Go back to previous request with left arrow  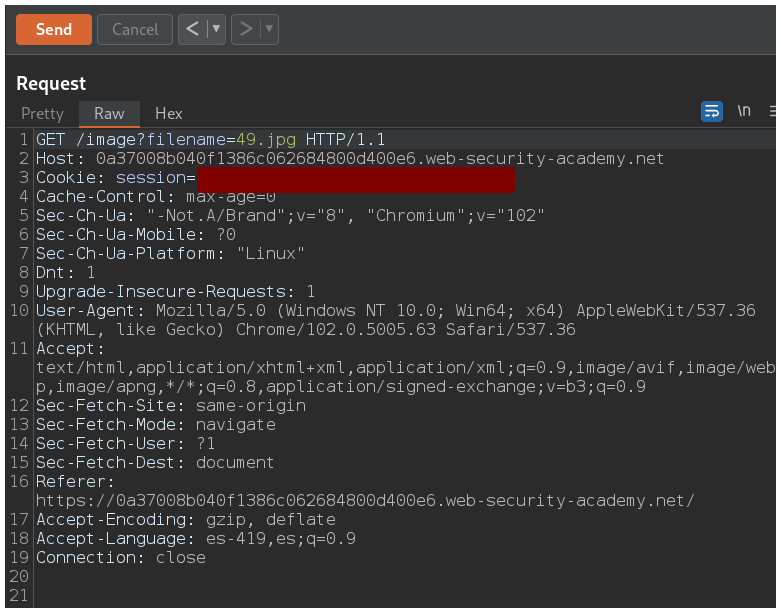[x=192, y=29]
